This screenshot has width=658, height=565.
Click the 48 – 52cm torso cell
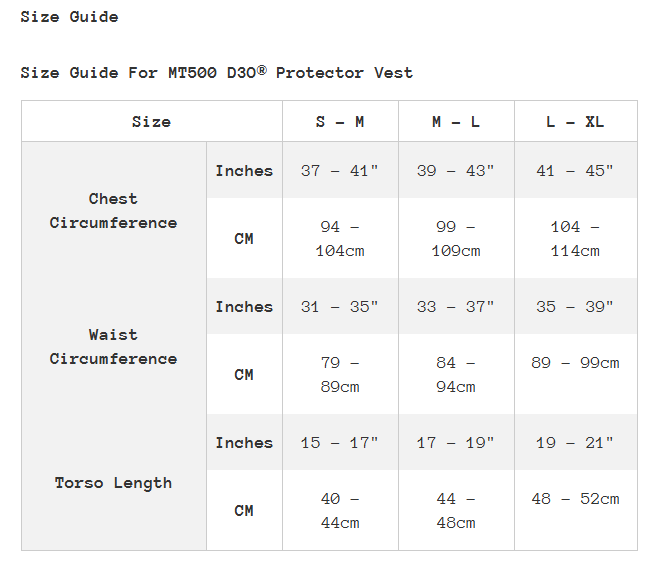(575, 499)
